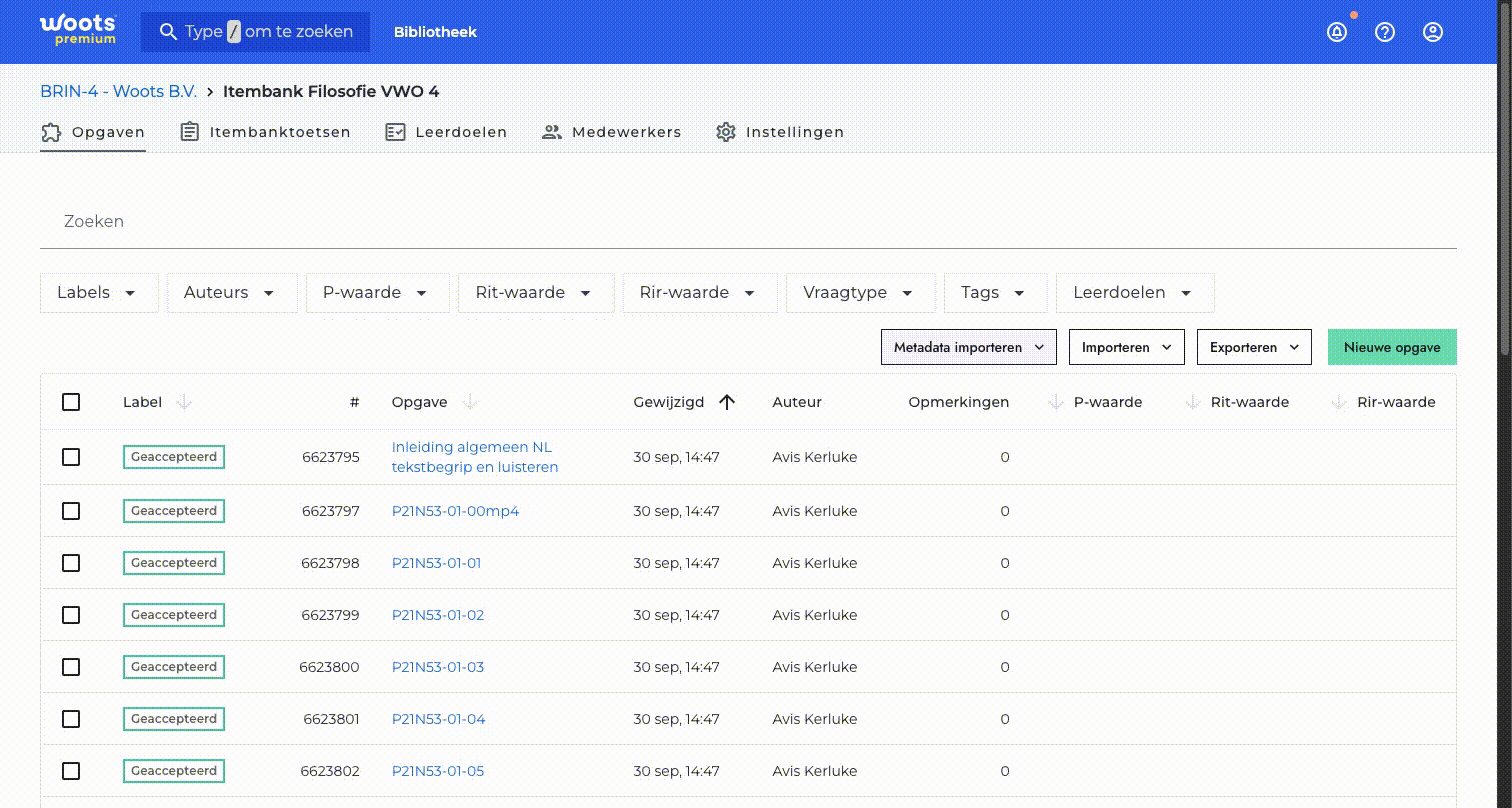
Task: Check the box for P21N53-01-01
Action: pyautogui.click(x=71, y=563)
